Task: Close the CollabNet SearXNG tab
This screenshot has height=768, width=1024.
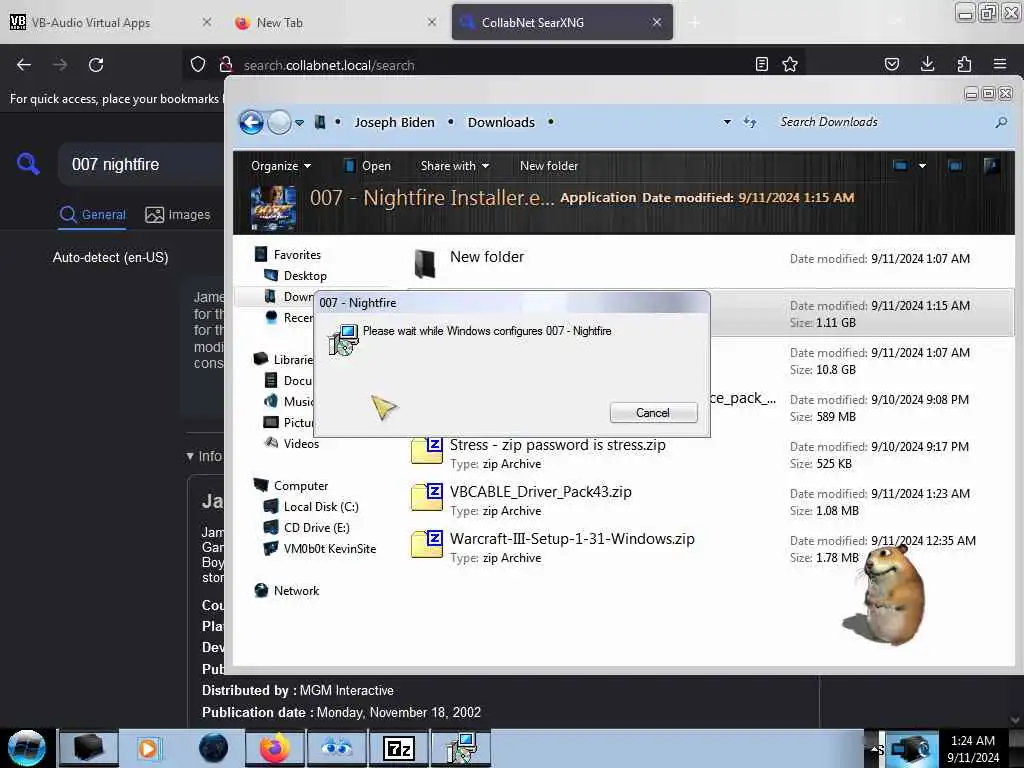Action: click(x=657, y=22)
